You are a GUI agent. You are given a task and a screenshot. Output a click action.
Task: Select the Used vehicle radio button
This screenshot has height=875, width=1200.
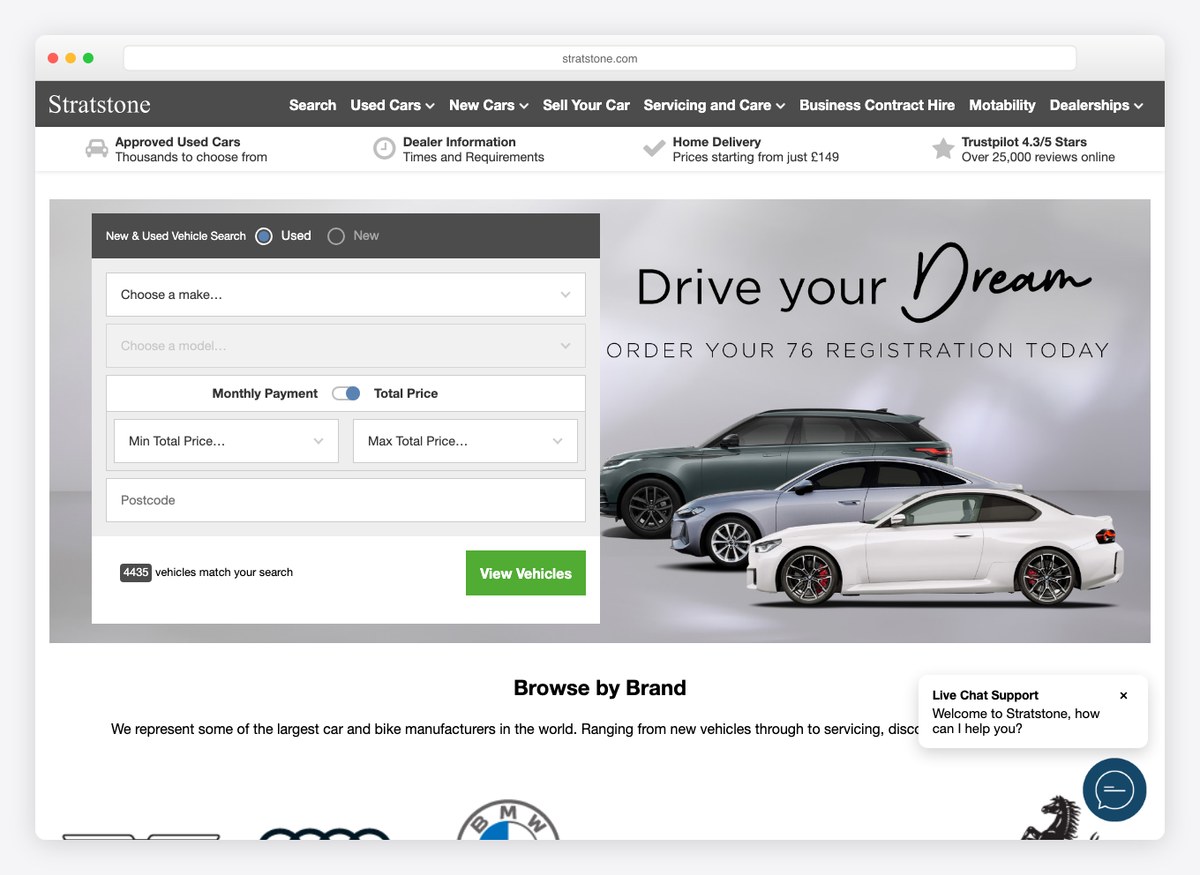point(264,236)
